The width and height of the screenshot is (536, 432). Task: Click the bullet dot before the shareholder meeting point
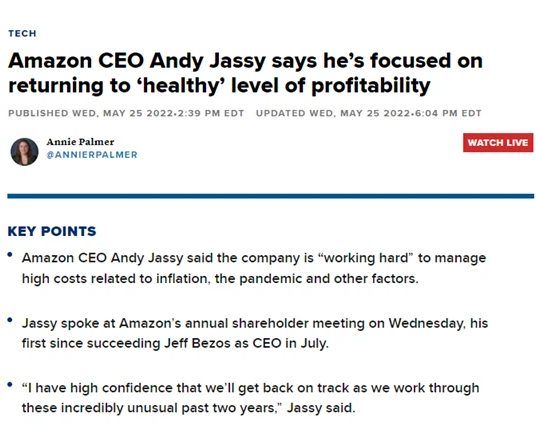click(x=10, y=320)
